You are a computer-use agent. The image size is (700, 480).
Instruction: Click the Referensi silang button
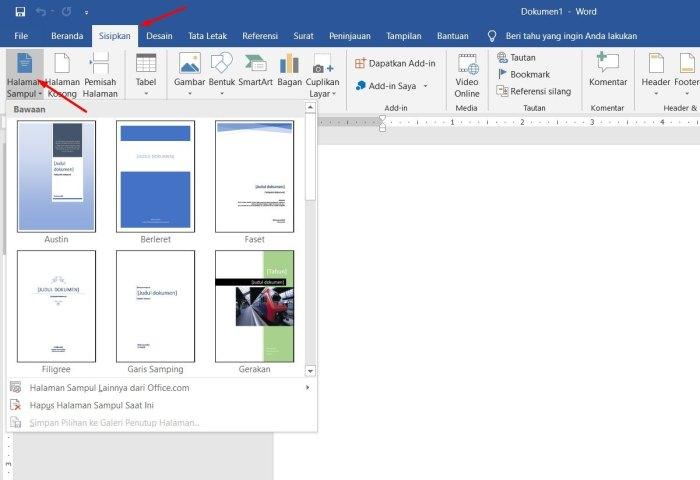point(534,92)
